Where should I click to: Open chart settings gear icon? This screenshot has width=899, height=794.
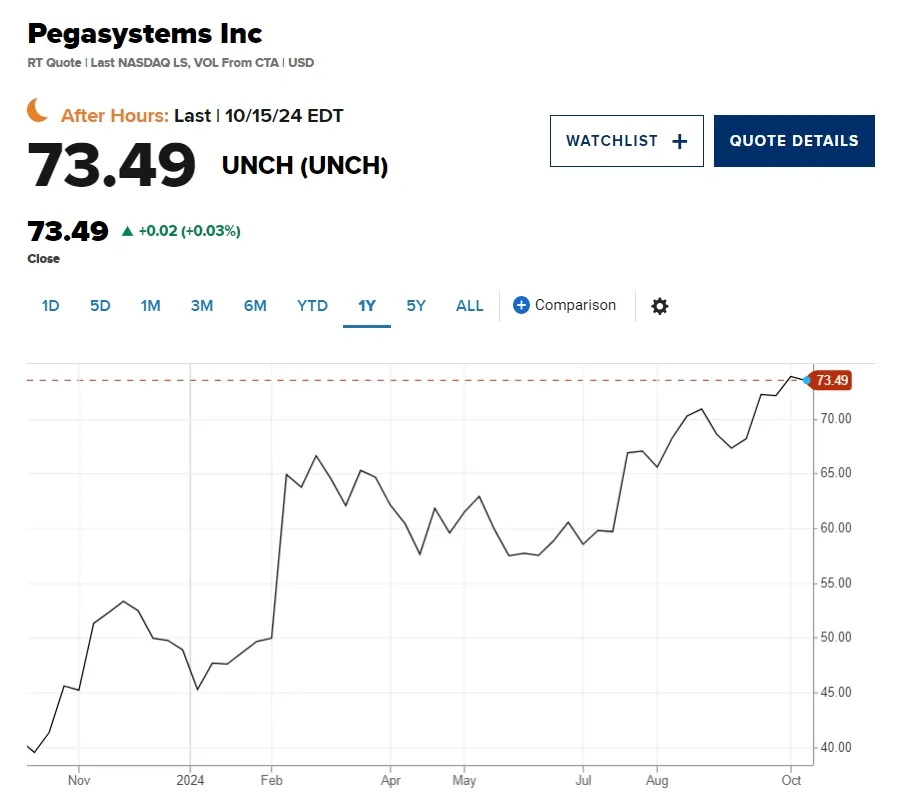point(659,306)
